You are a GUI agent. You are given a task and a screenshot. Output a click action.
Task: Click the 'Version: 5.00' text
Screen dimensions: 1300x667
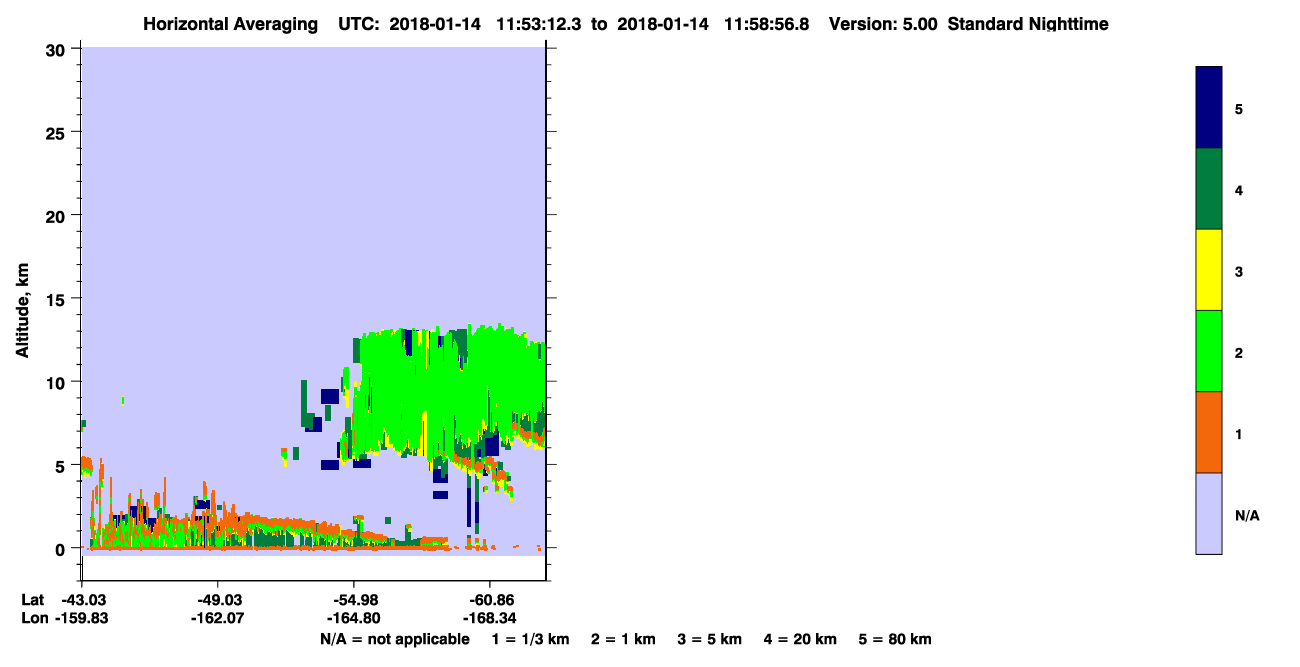884,24
